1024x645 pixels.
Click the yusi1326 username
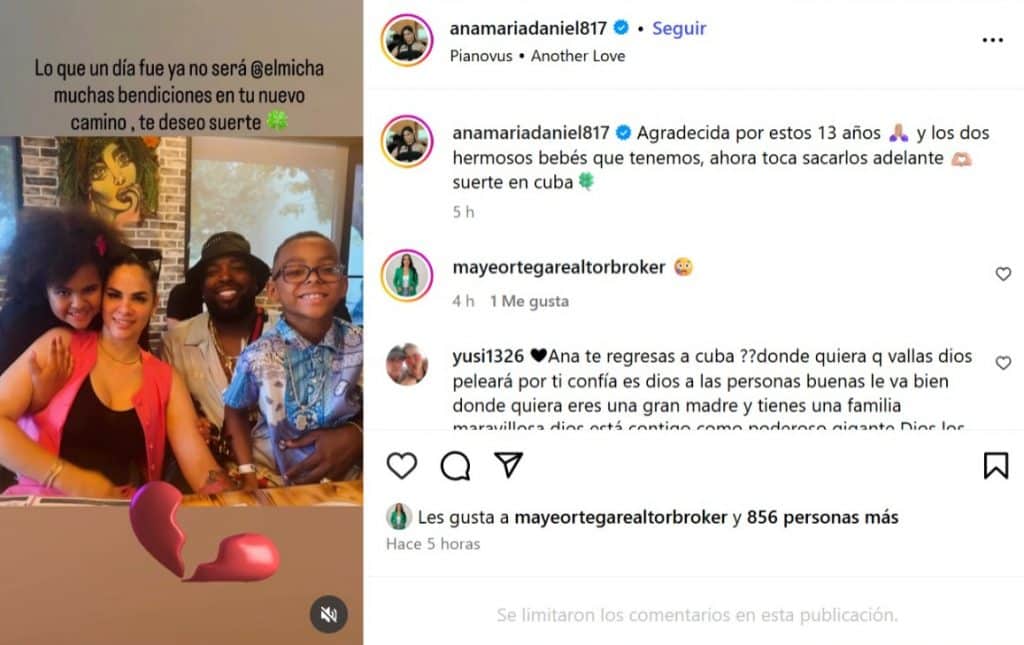pos(488,356)
